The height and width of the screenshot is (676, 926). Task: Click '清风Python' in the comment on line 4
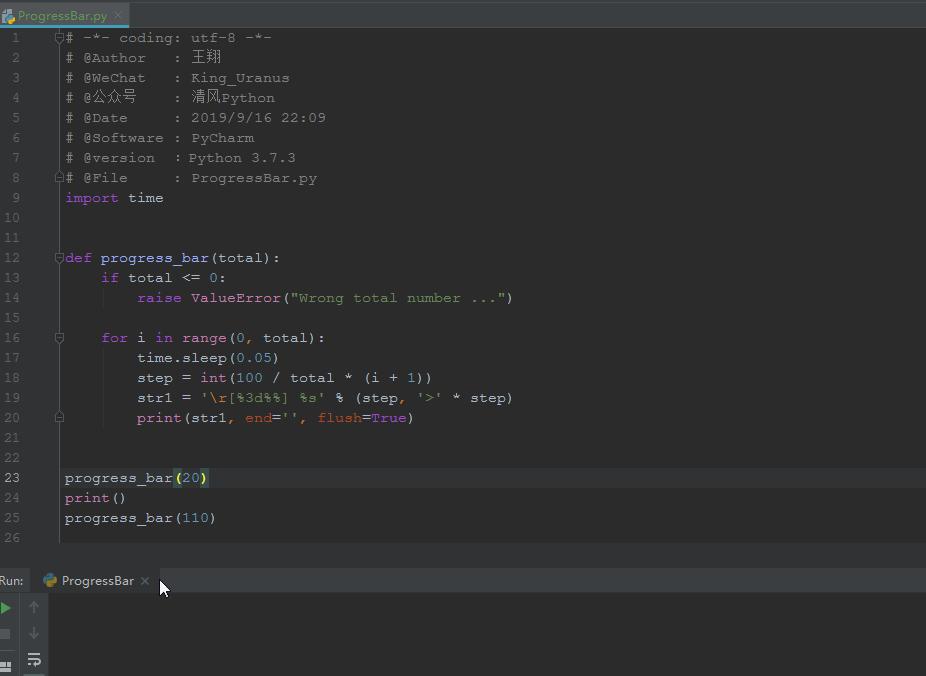pyautogui.click(x=233, y=97)
